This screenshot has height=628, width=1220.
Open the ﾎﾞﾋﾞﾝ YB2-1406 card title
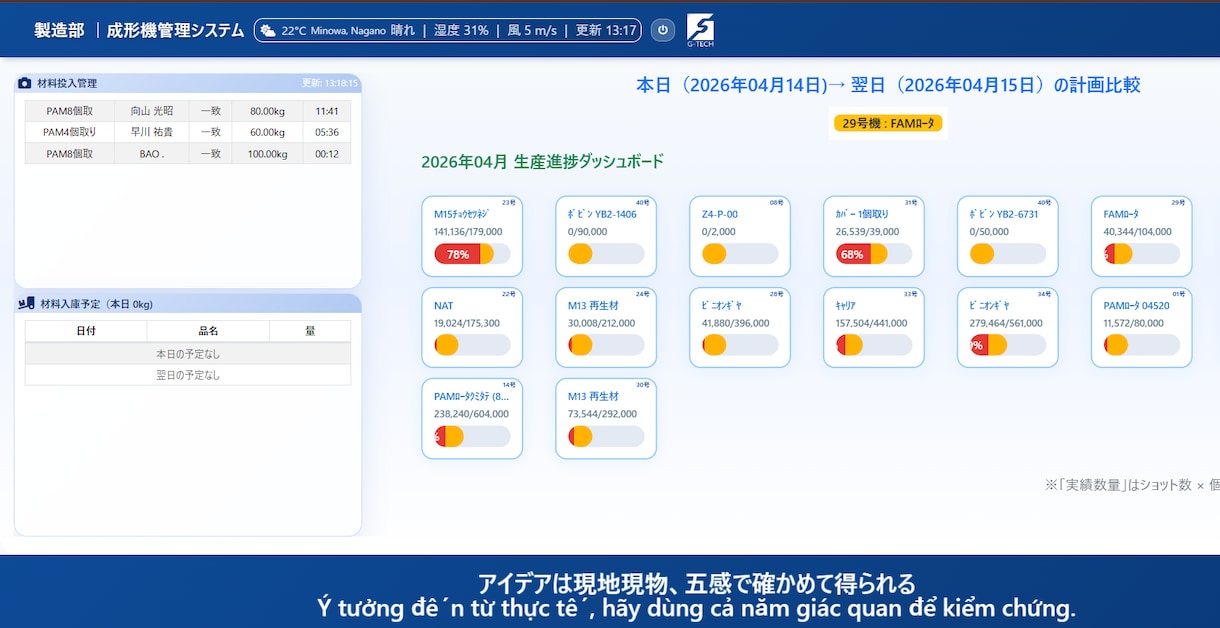[x=602, y=214]
